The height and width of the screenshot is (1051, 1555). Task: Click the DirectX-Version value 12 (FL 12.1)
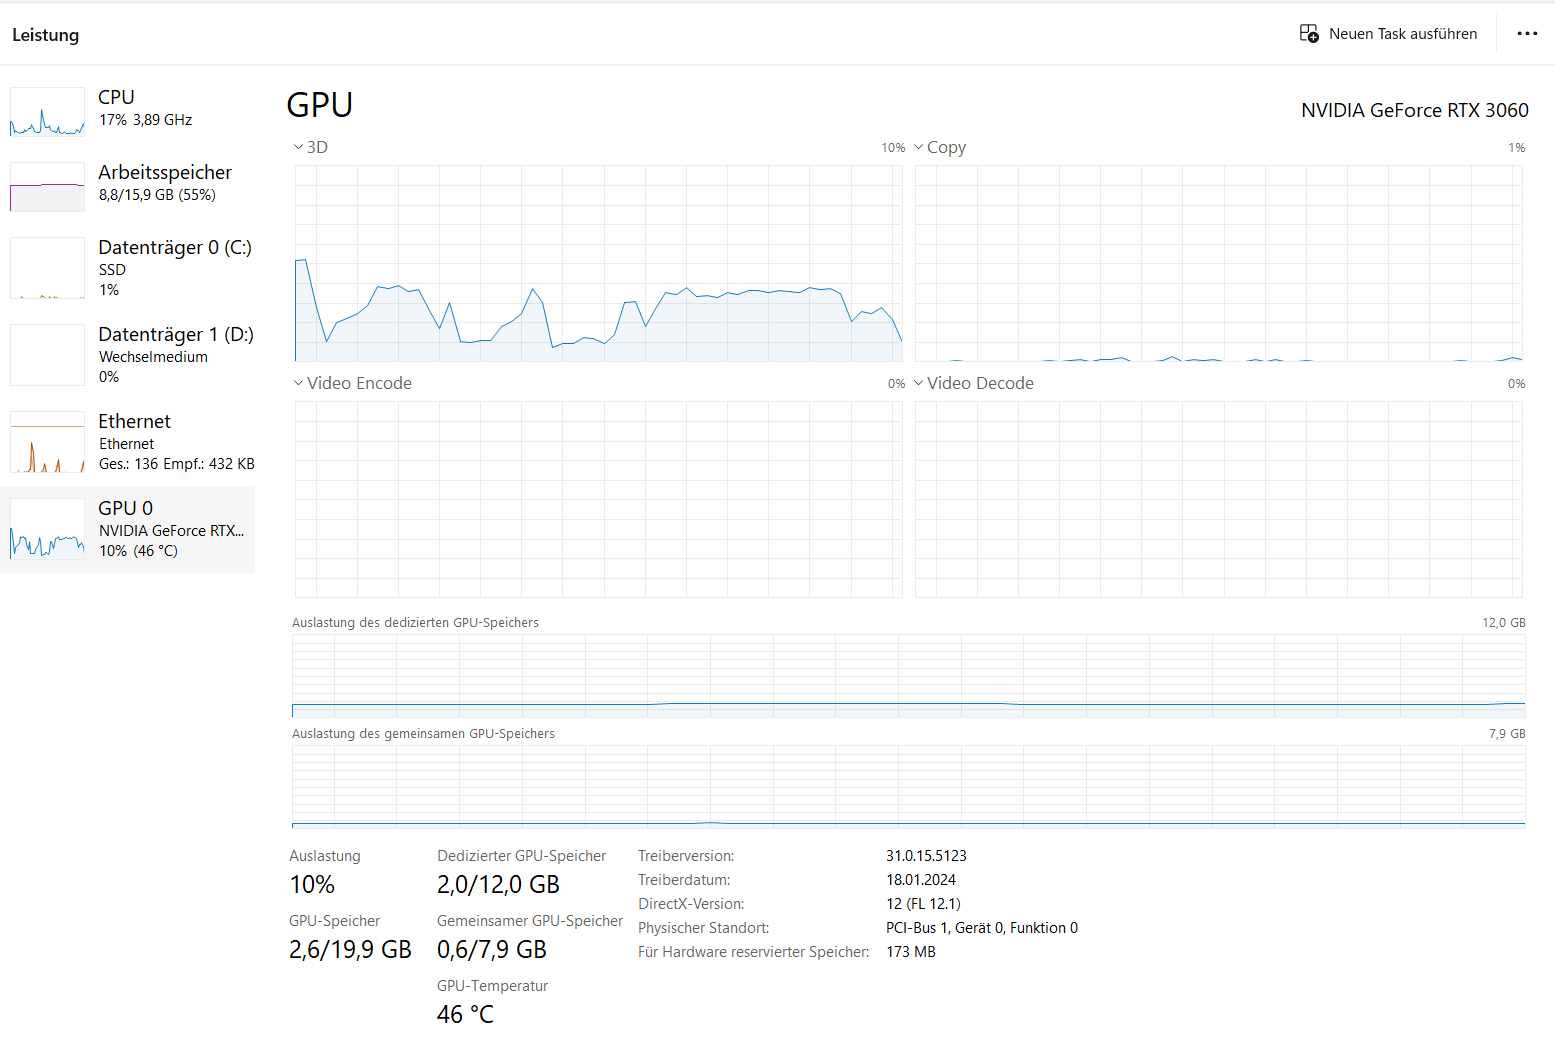tap(923, 904)
